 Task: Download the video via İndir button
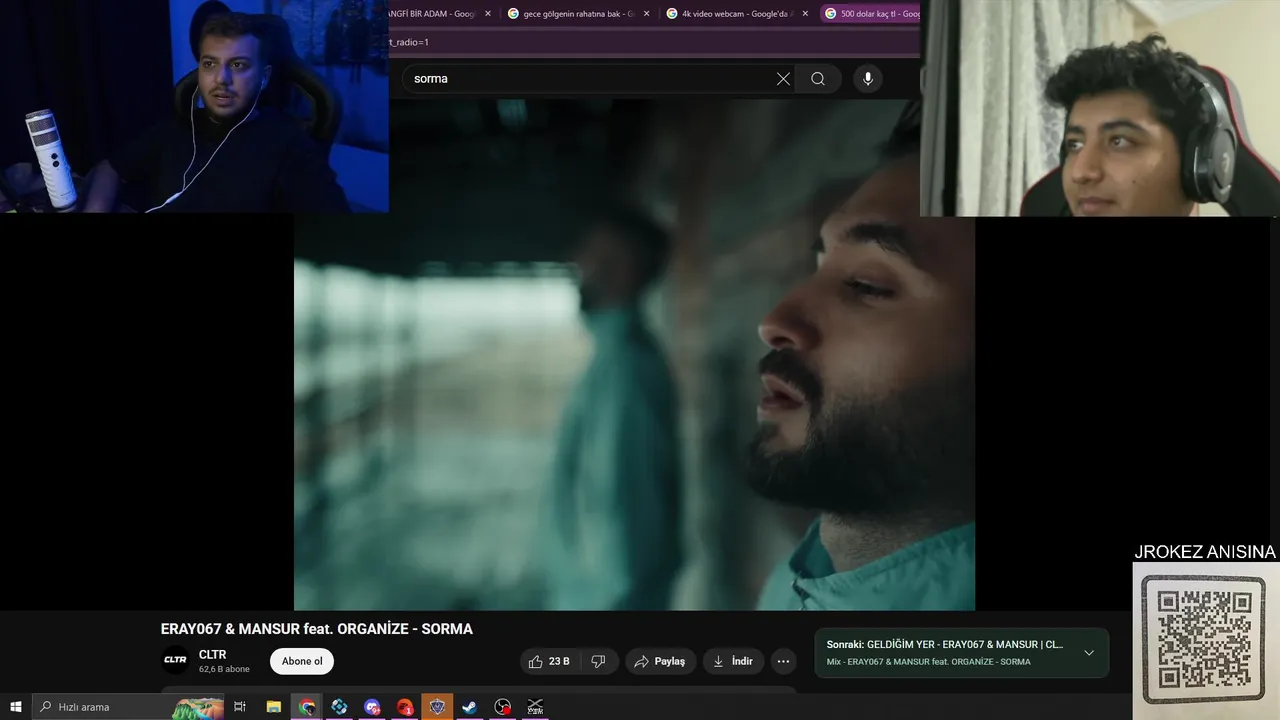click(733, 661)
